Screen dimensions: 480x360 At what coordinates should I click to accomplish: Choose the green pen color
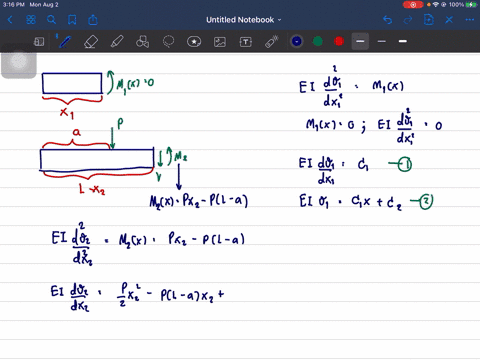318,41
